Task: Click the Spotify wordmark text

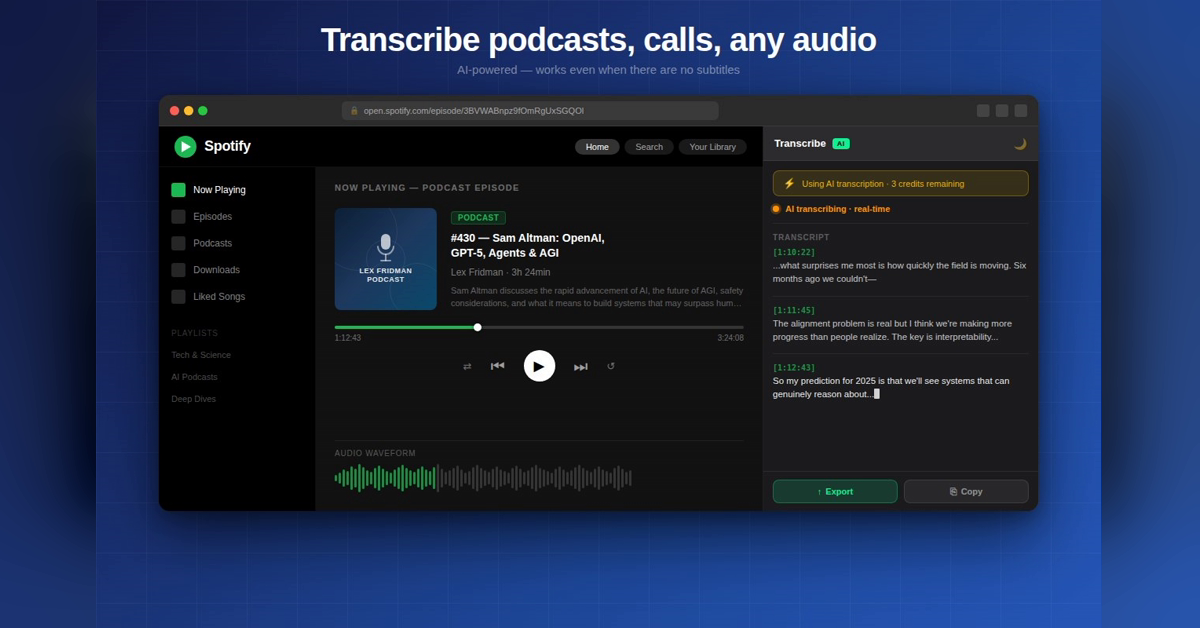Action: tap(227, 146)
